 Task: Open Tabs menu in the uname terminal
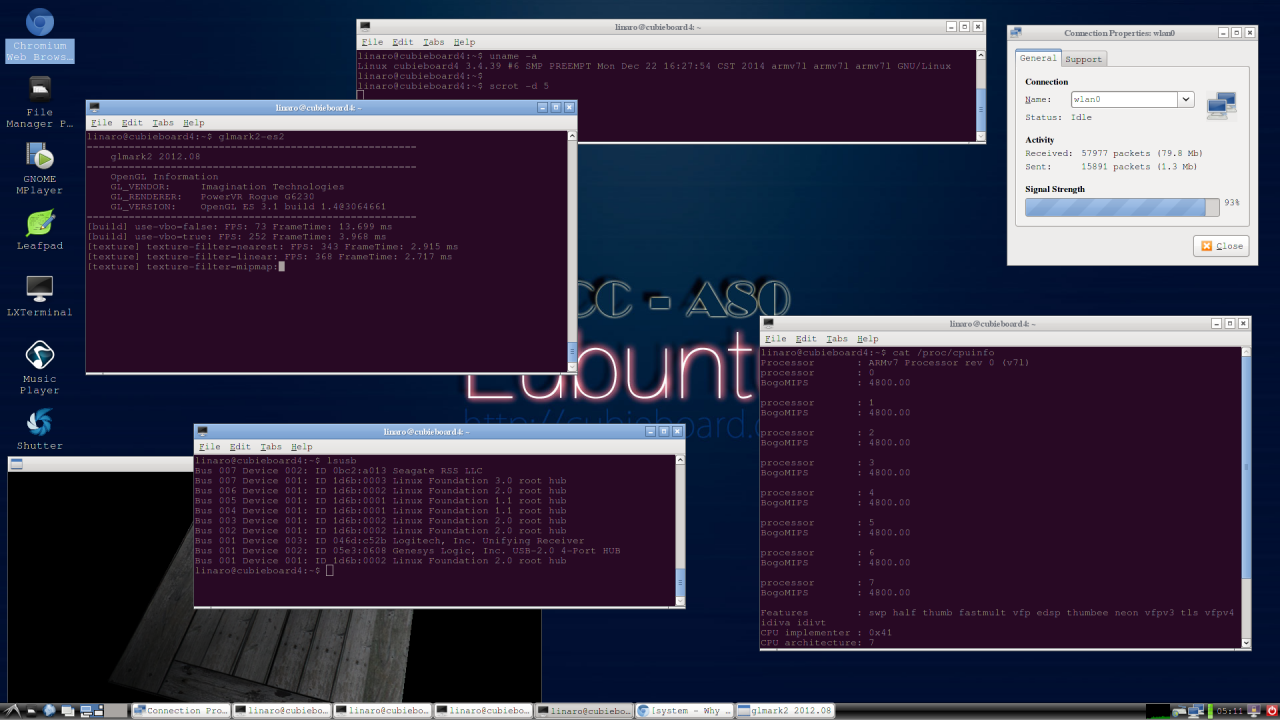(x=433, y=43)
